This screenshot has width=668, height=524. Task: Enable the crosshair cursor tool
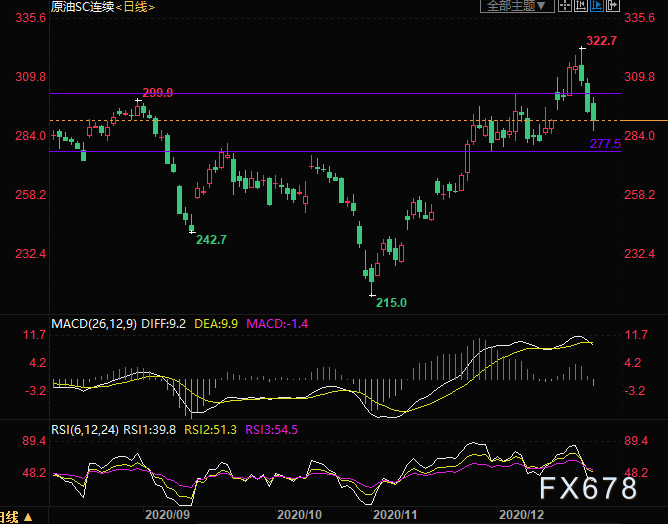565,6
